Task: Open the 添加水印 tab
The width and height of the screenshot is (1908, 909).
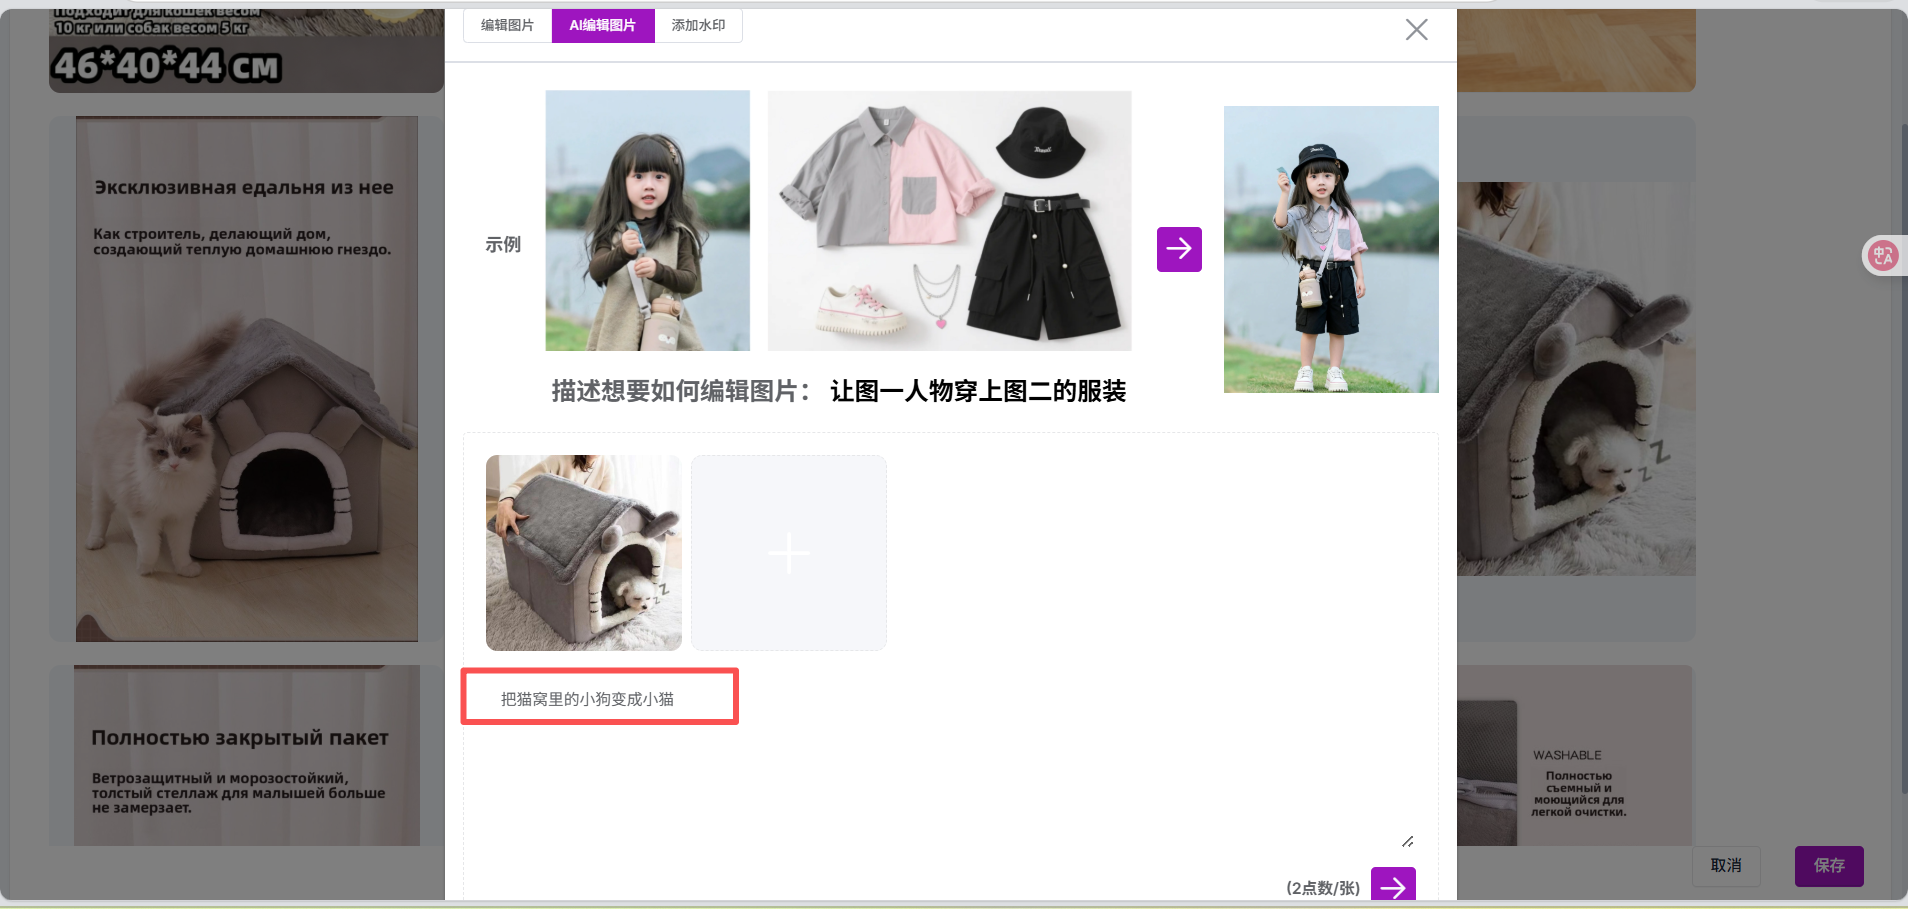Action: click(698, 25)
